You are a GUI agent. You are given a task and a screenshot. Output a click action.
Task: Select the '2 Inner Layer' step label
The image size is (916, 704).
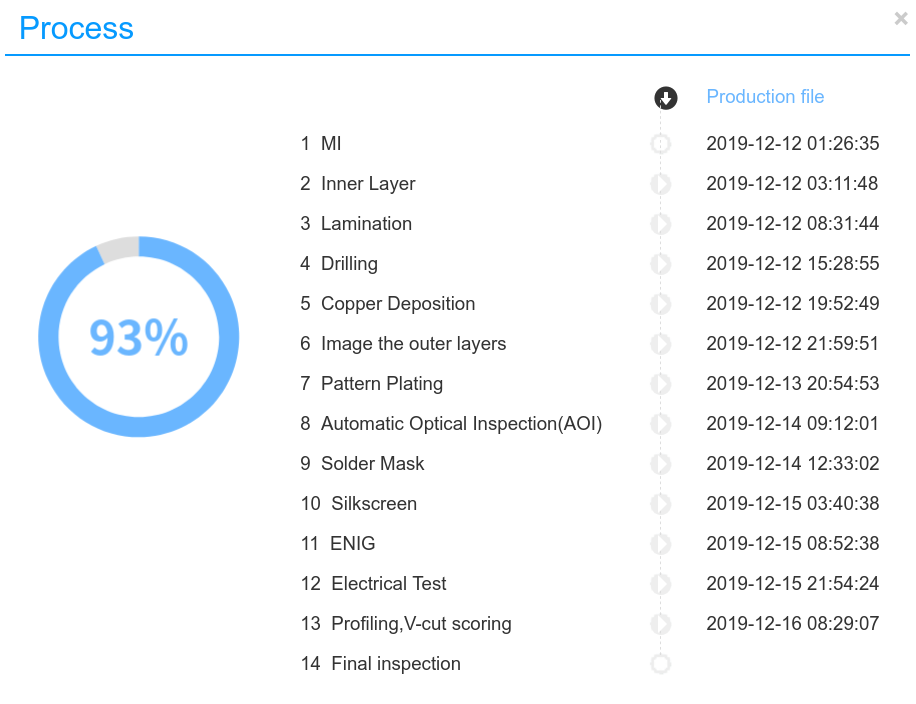[358, 183]
